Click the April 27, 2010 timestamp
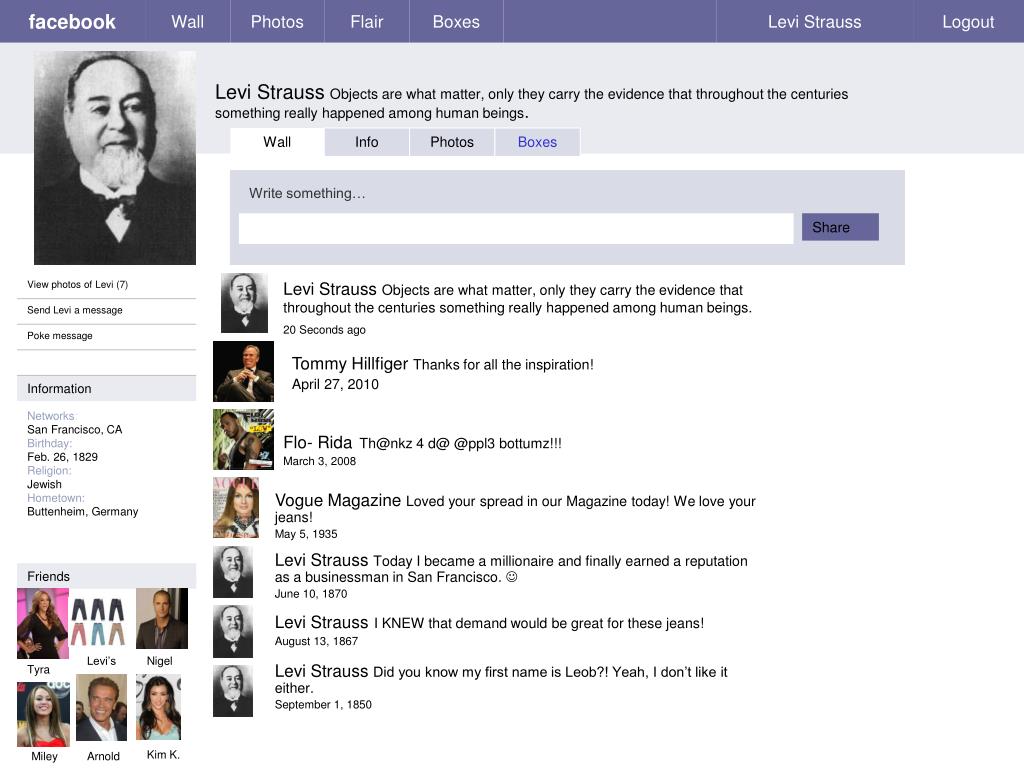 pos(335,384)
